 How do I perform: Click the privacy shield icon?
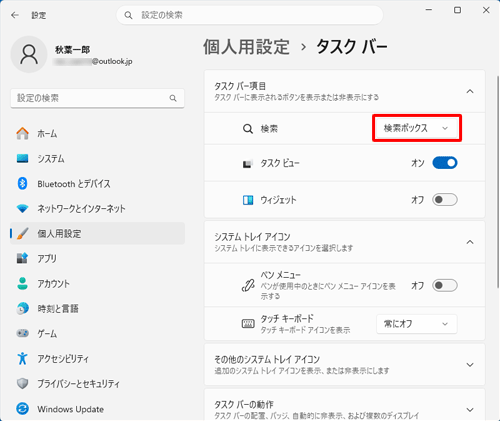(x=22, y=384)
